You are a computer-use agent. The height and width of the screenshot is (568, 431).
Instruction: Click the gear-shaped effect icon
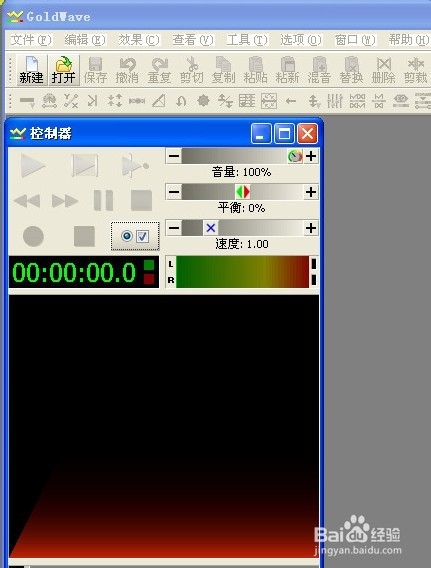coord(203,101)
